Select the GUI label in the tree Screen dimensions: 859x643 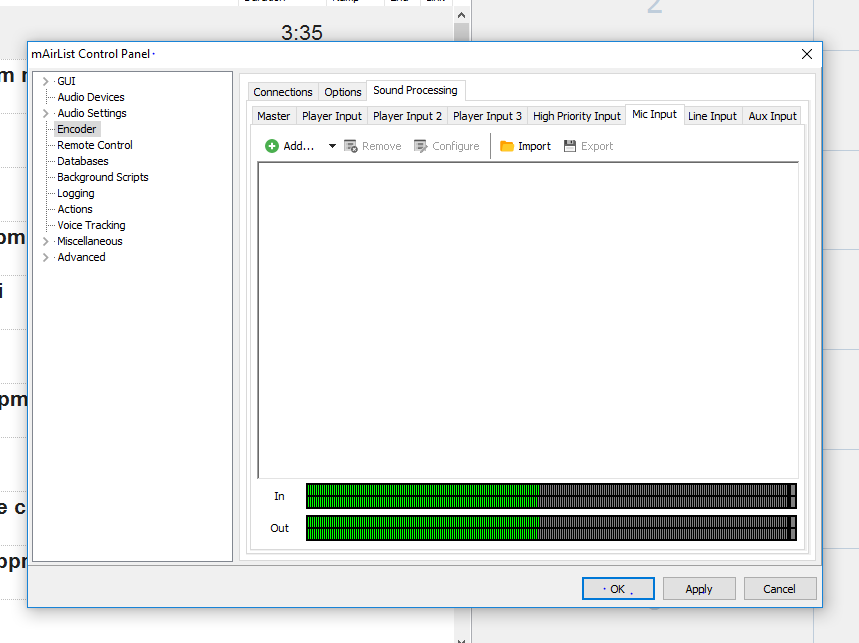click(66, 82)
